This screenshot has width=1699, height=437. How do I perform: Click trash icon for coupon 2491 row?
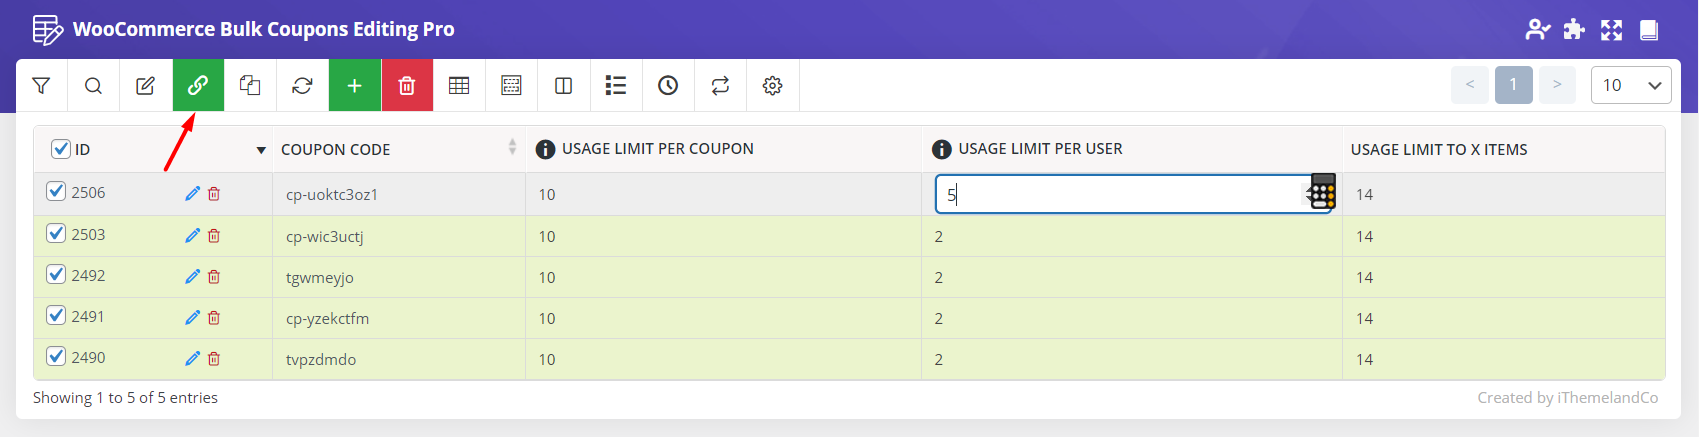click(214, 318)
